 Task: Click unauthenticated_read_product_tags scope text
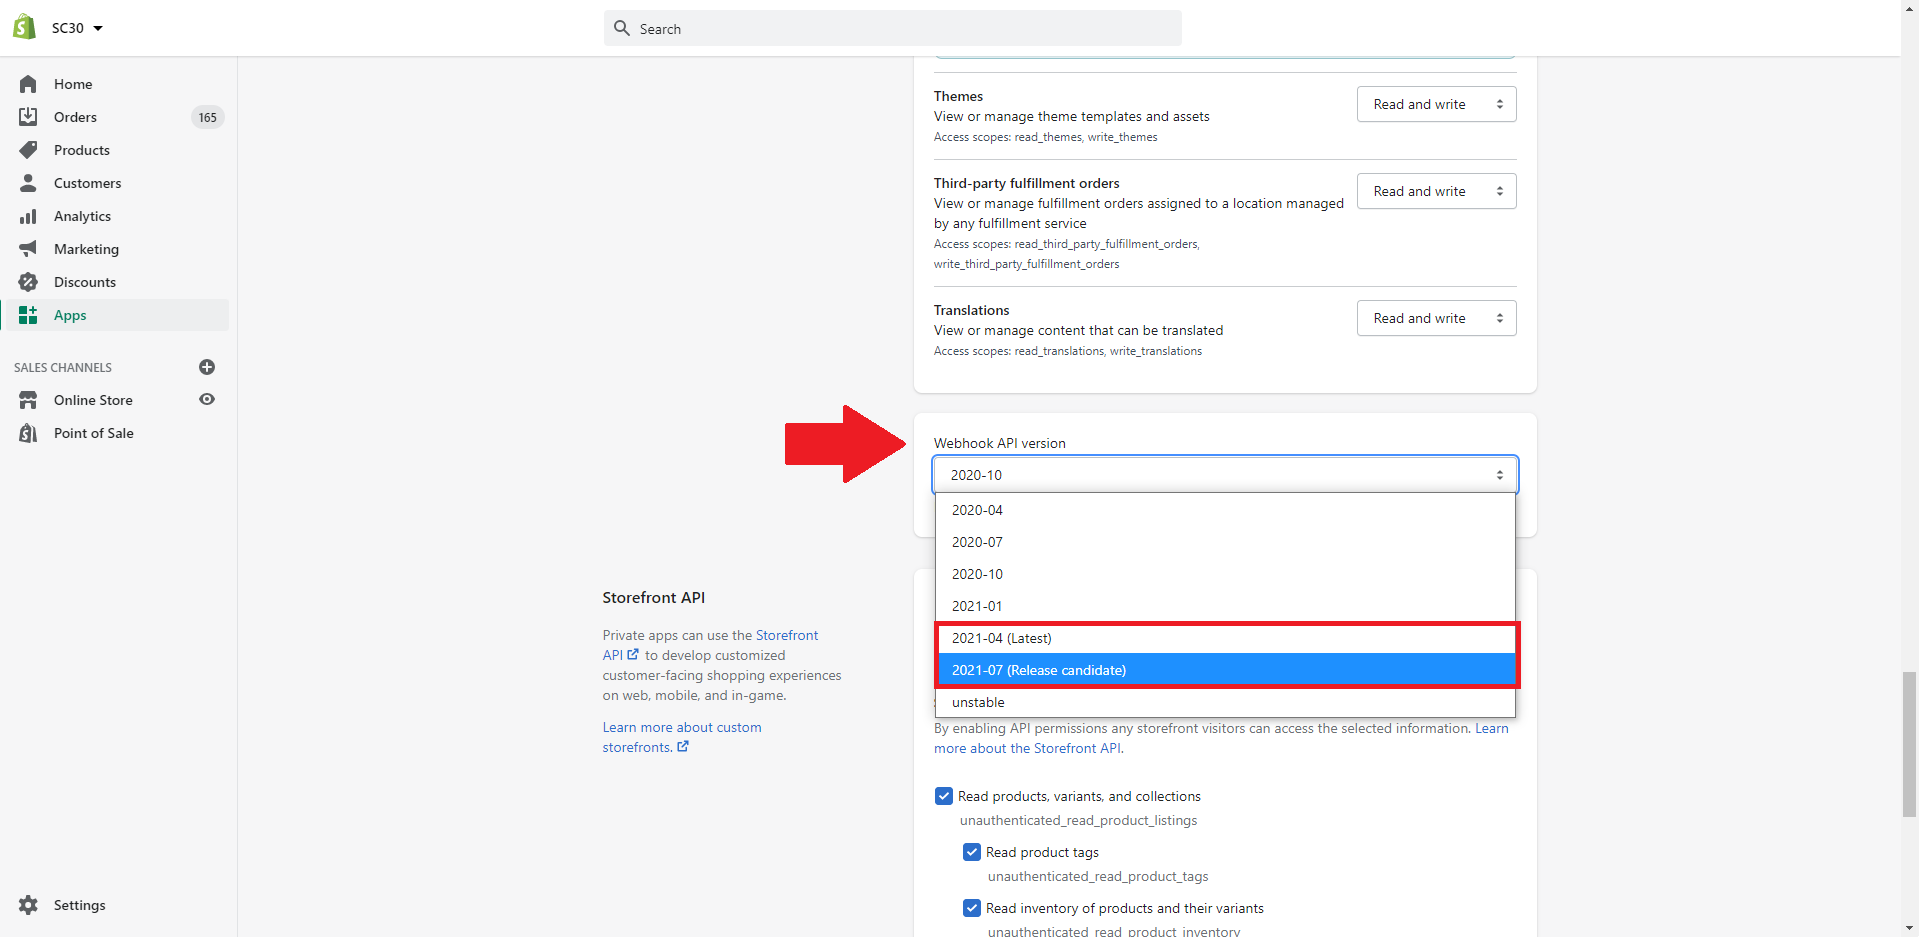1098,876
